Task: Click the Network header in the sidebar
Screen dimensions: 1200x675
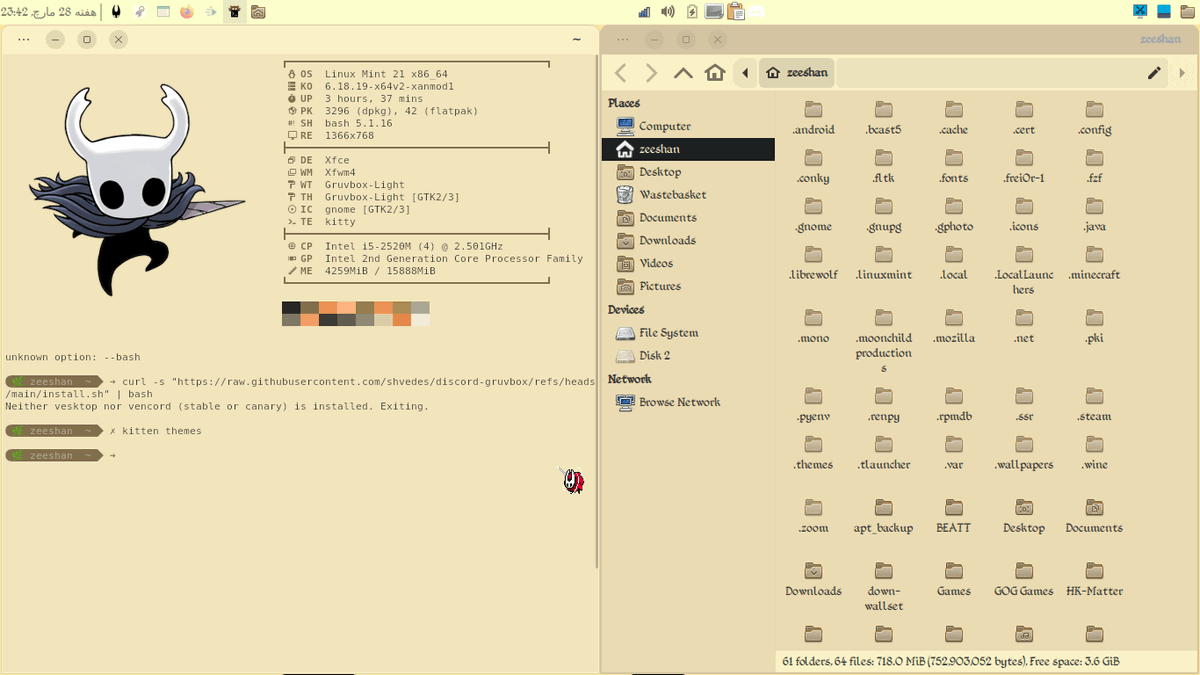Action: click(x=629, y=379)
